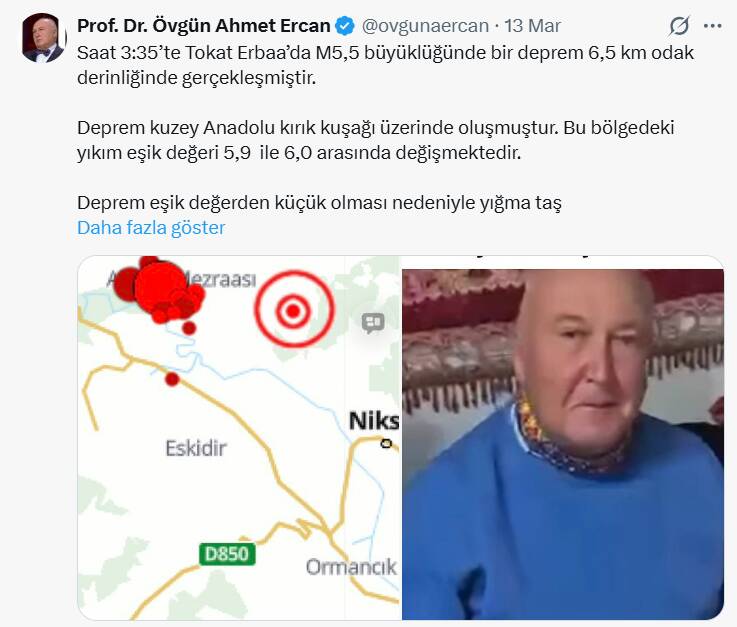The image size is (737, 627).
Task: Open the "13 Mar" post timestamp
Action: [533, 26]
